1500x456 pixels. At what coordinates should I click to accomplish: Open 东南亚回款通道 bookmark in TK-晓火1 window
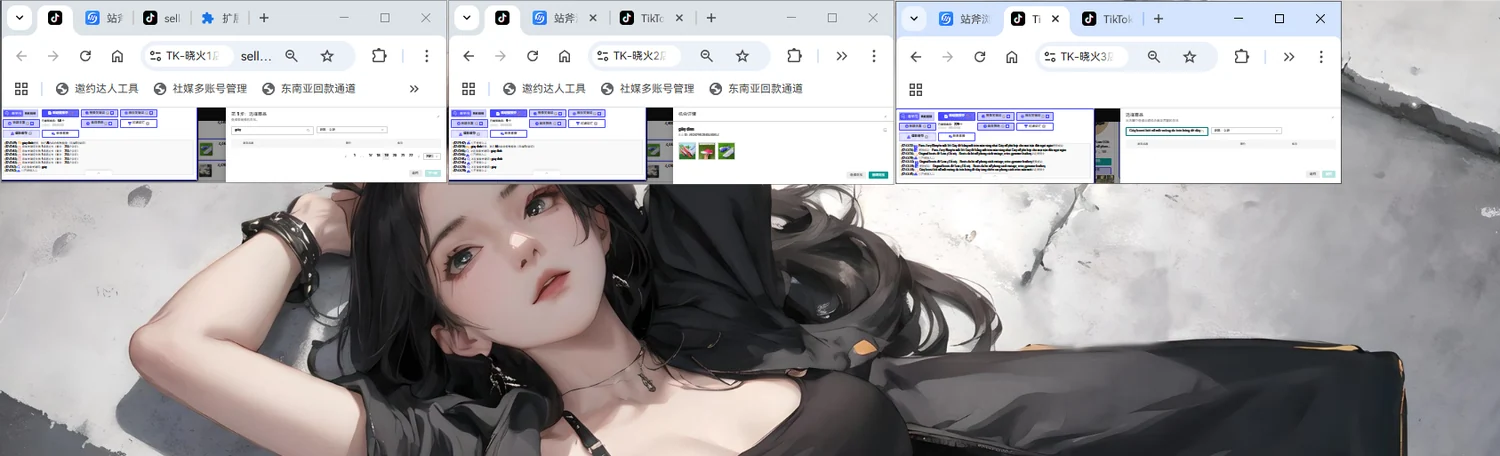tap(309, 88)
